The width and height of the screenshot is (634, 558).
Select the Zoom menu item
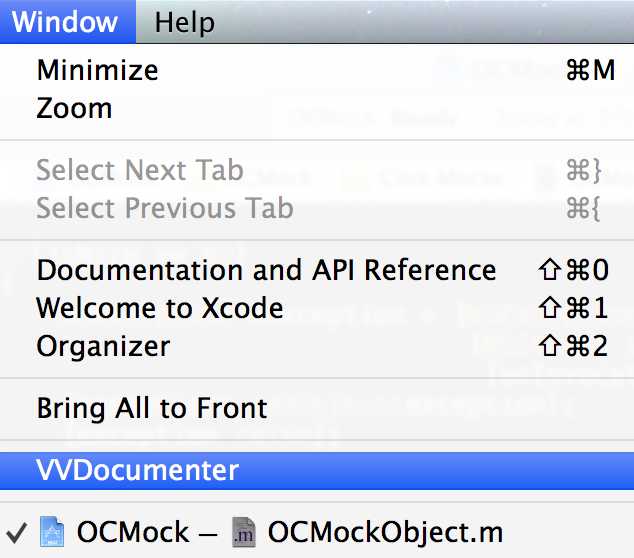coord(74,108)
